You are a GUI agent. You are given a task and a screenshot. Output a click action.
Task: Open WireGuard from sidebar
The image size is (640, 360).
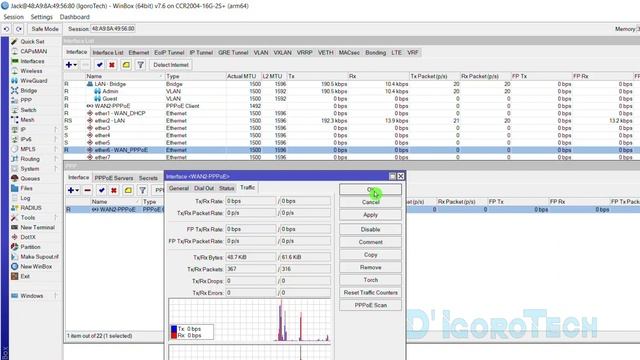pos(34,81)
